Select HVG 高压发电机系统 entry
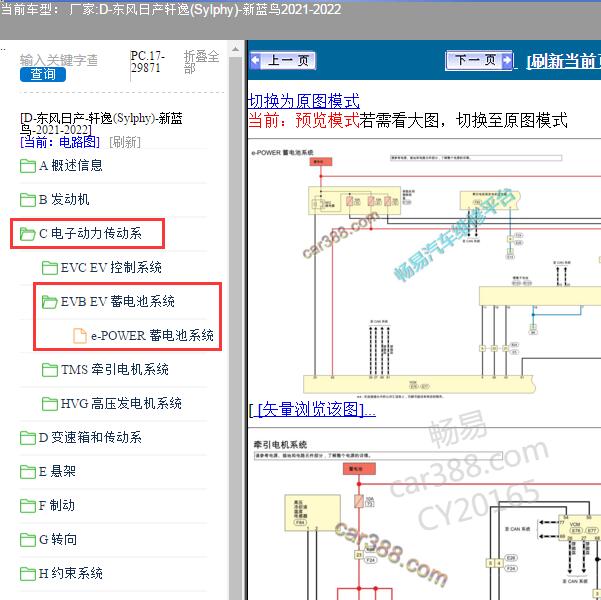 point(121,403)
